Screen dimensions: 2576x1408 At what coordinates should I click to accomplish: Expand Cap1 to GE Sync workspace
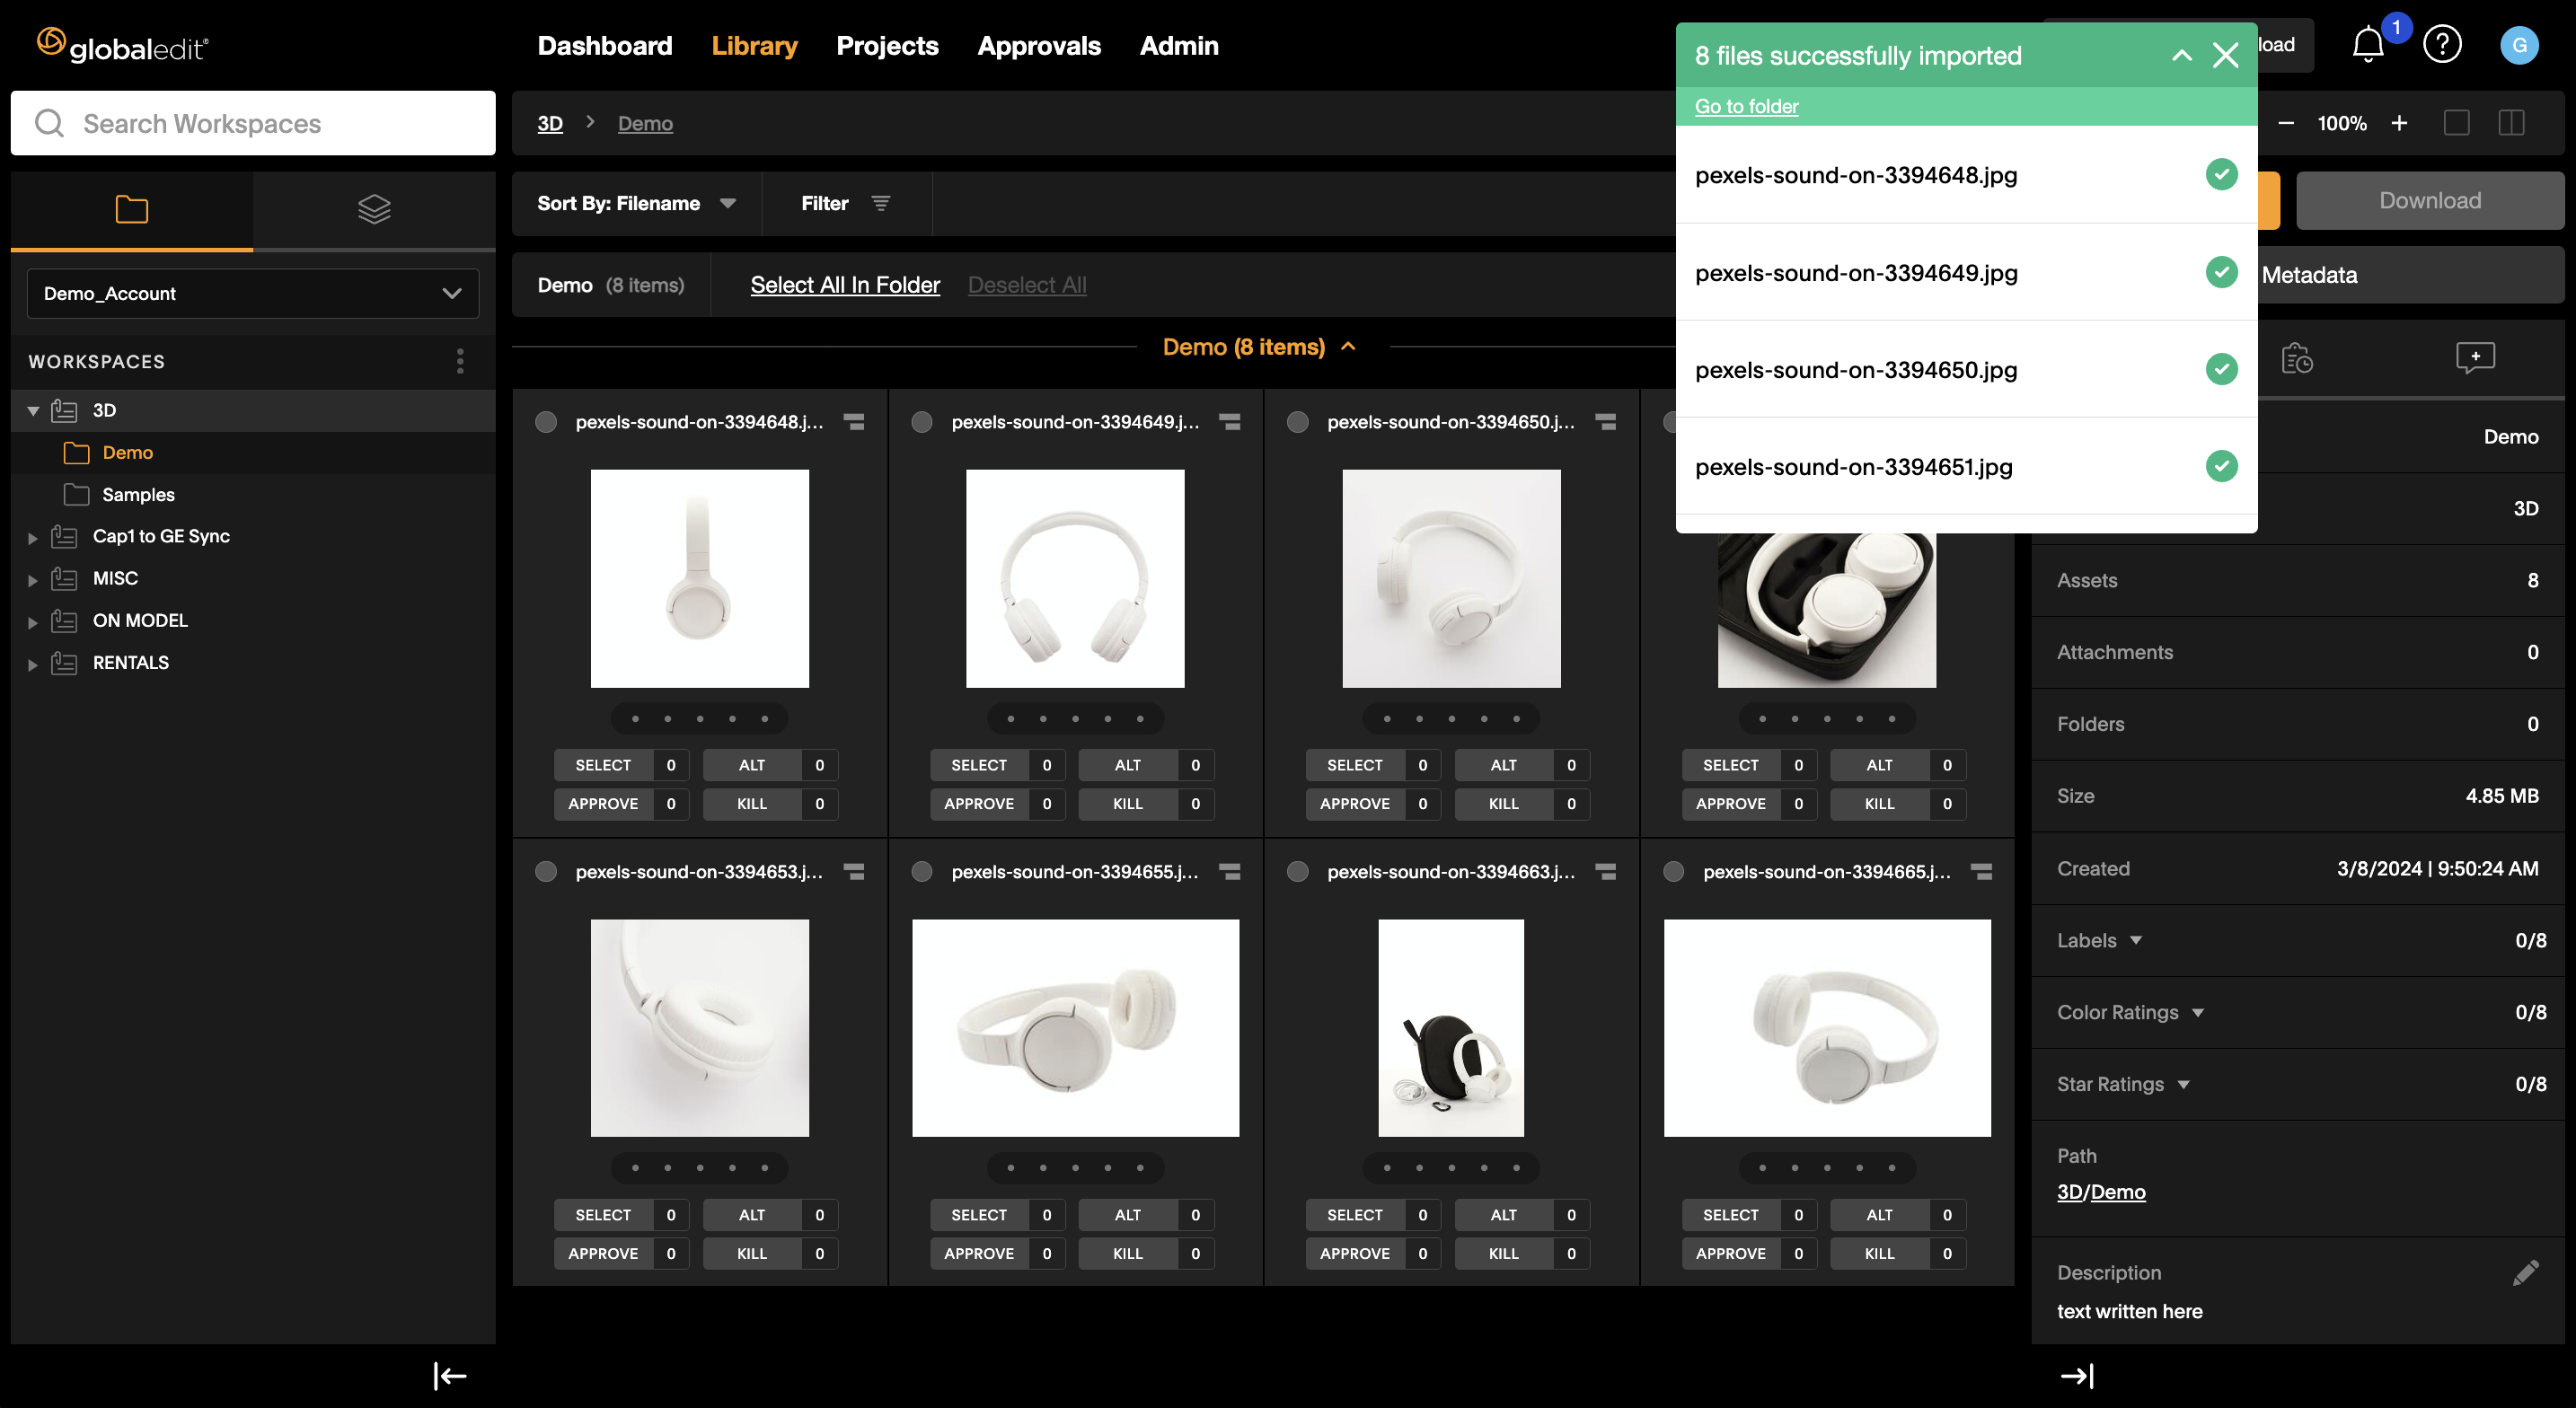click(x=33, y=538)
